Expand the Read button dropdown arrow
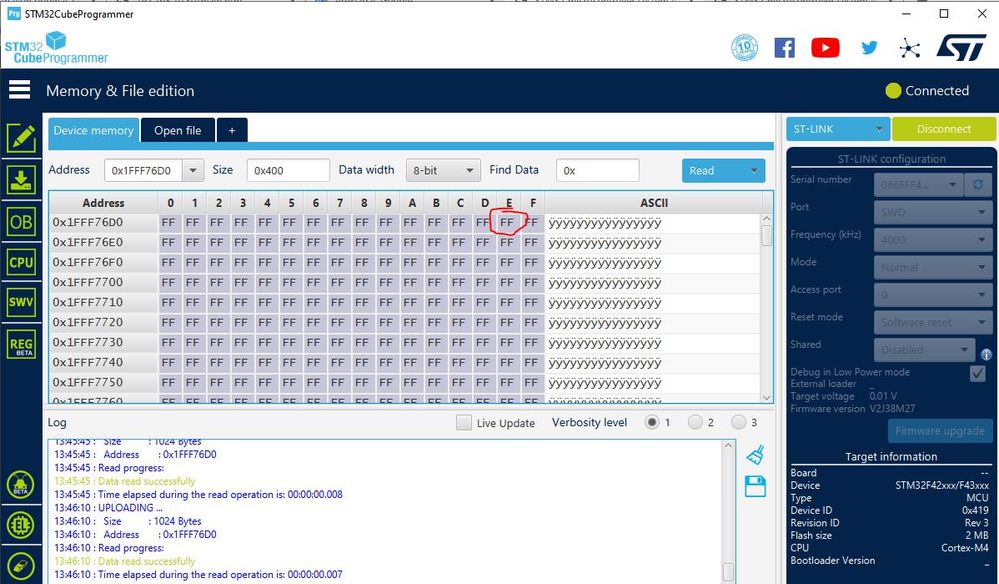Viewport: 999px width, 584px height. coord(754,170)
